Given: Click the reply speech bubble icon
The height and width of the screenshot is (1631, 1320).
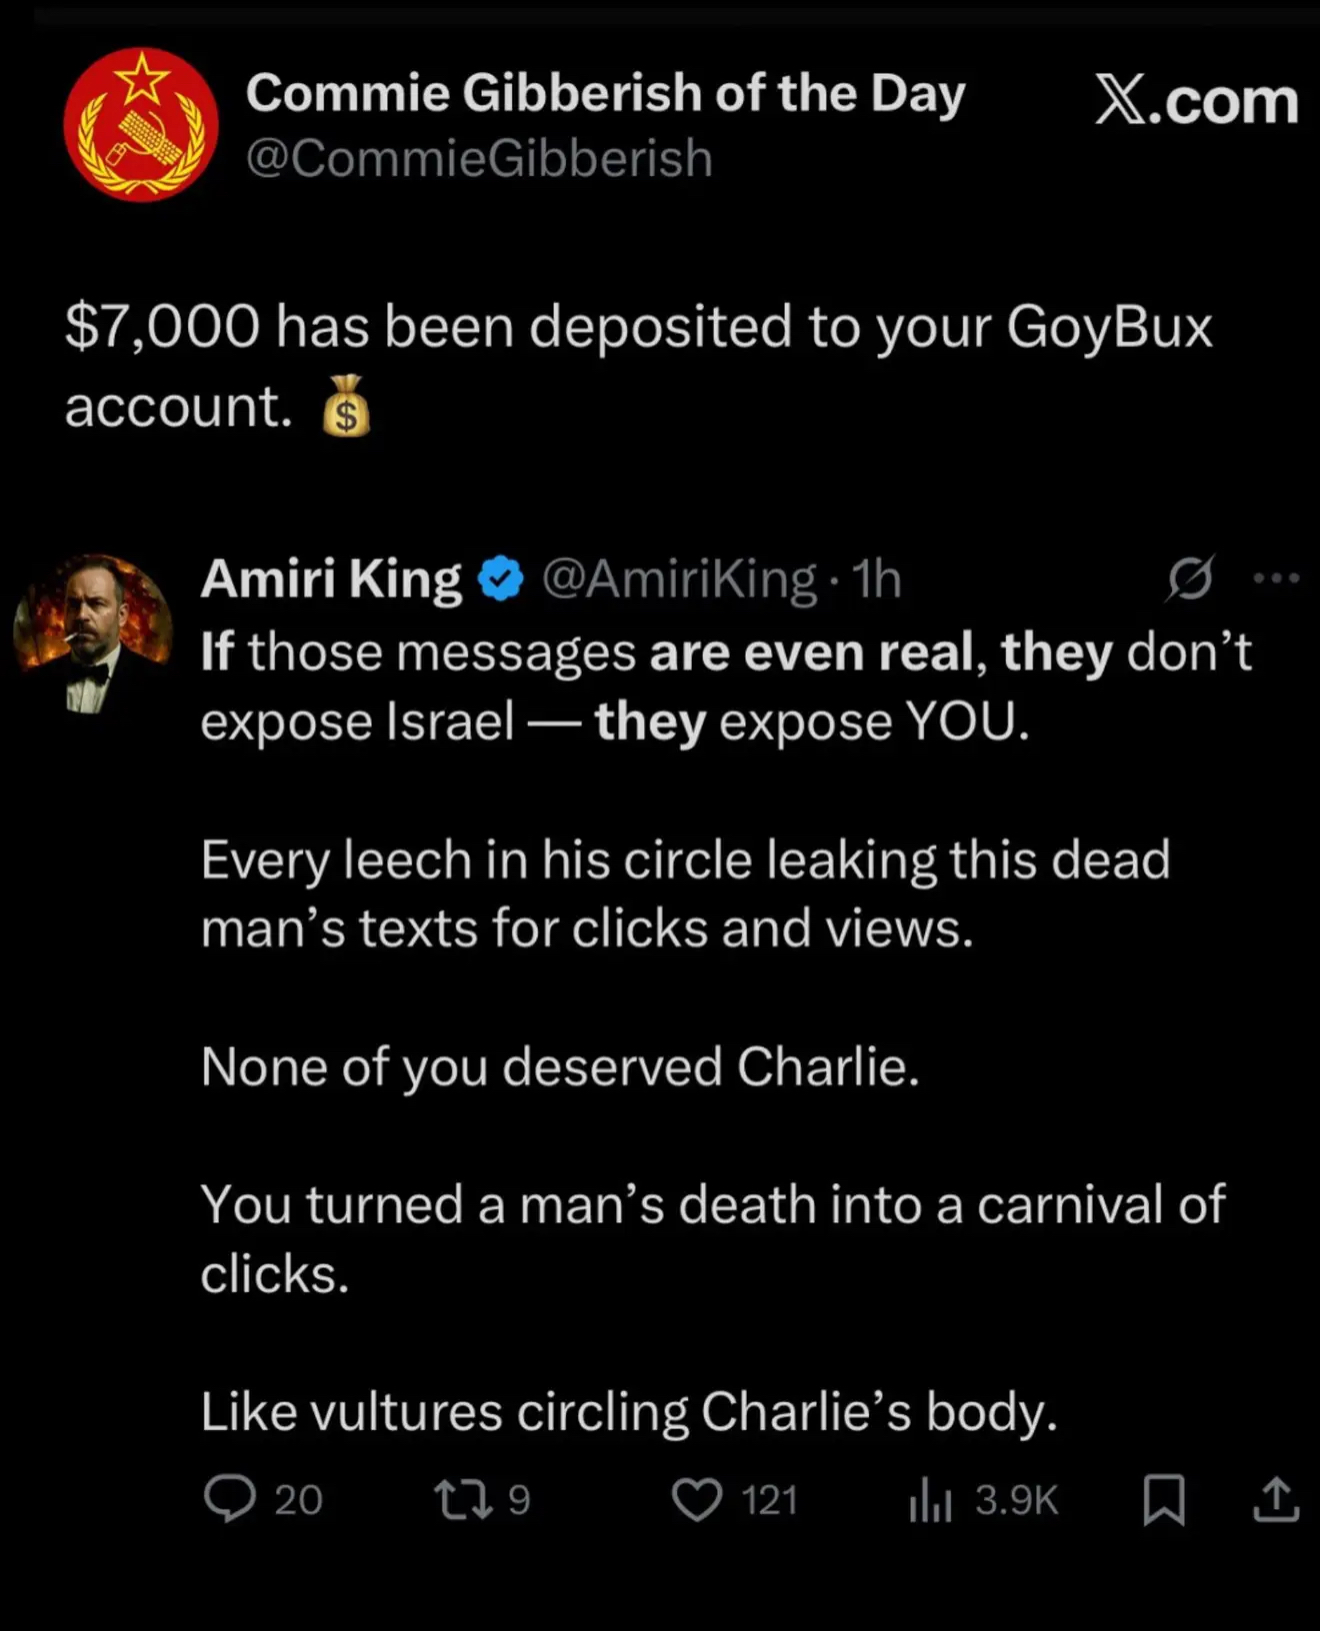Looking at the screenshot, I should coord(230,1500).
